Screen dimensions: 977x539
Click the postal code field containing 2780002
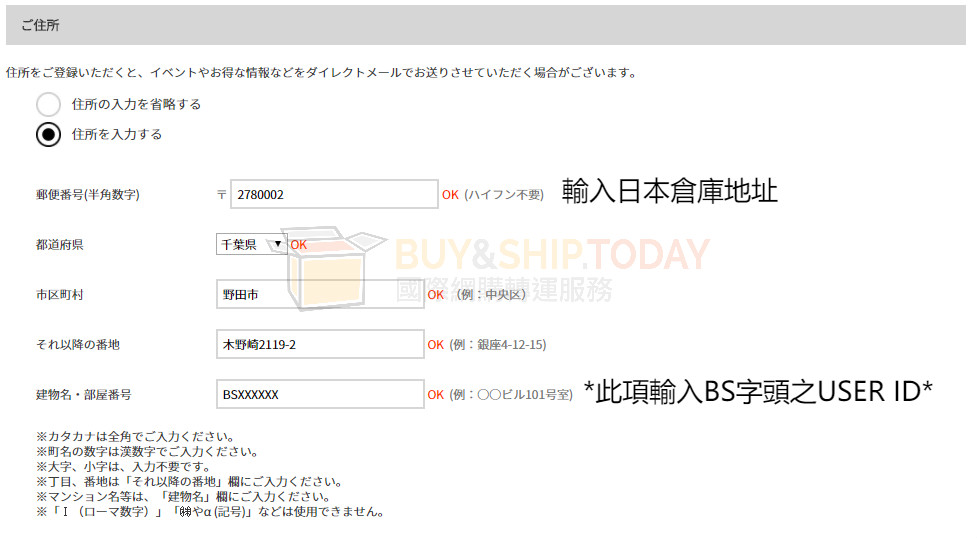334,195
